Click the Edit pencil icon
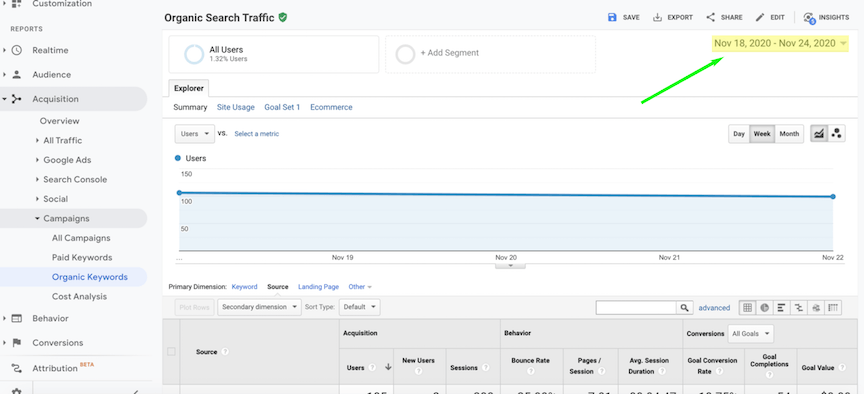This screenshot has width=864, height=394. [760, 17]
